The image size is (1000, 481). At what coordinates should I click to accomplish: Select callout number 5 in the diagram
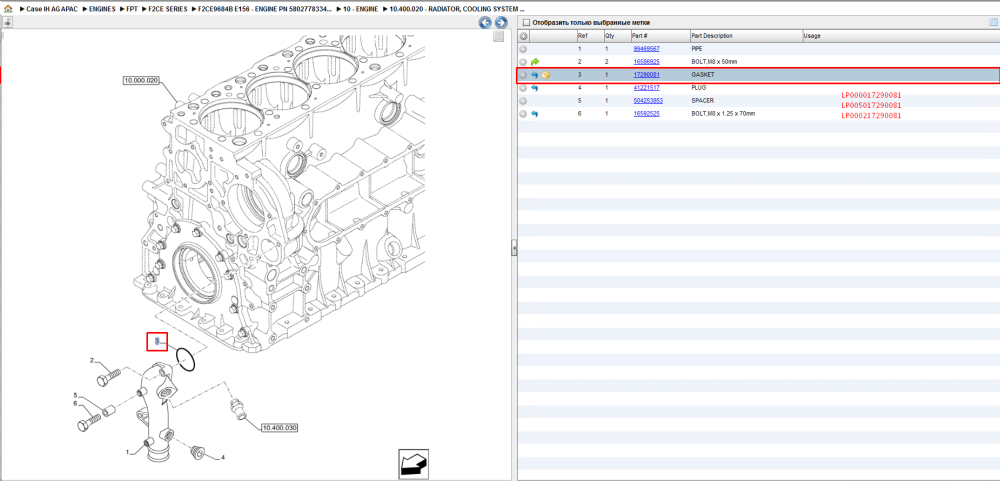75,395
